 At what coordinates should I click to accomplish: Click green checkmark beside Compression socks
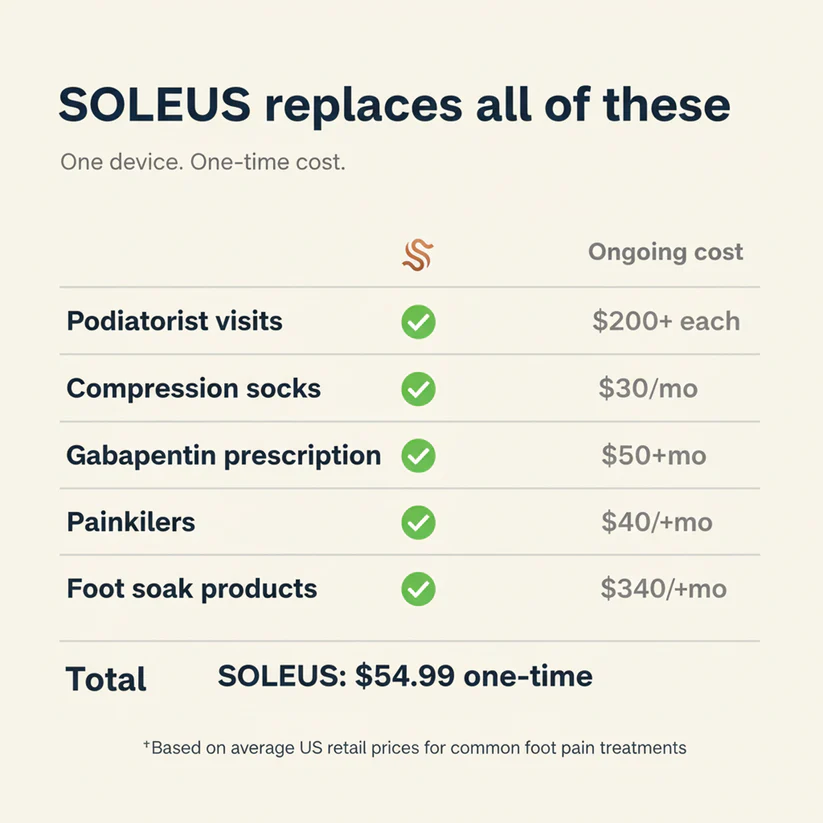click(418, 389)
